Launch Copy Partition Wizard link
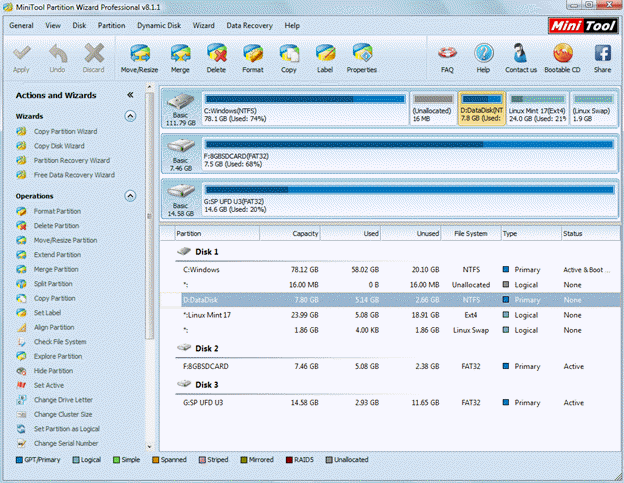624x483 pixels. pyautogui.click(x=66, y=131)
